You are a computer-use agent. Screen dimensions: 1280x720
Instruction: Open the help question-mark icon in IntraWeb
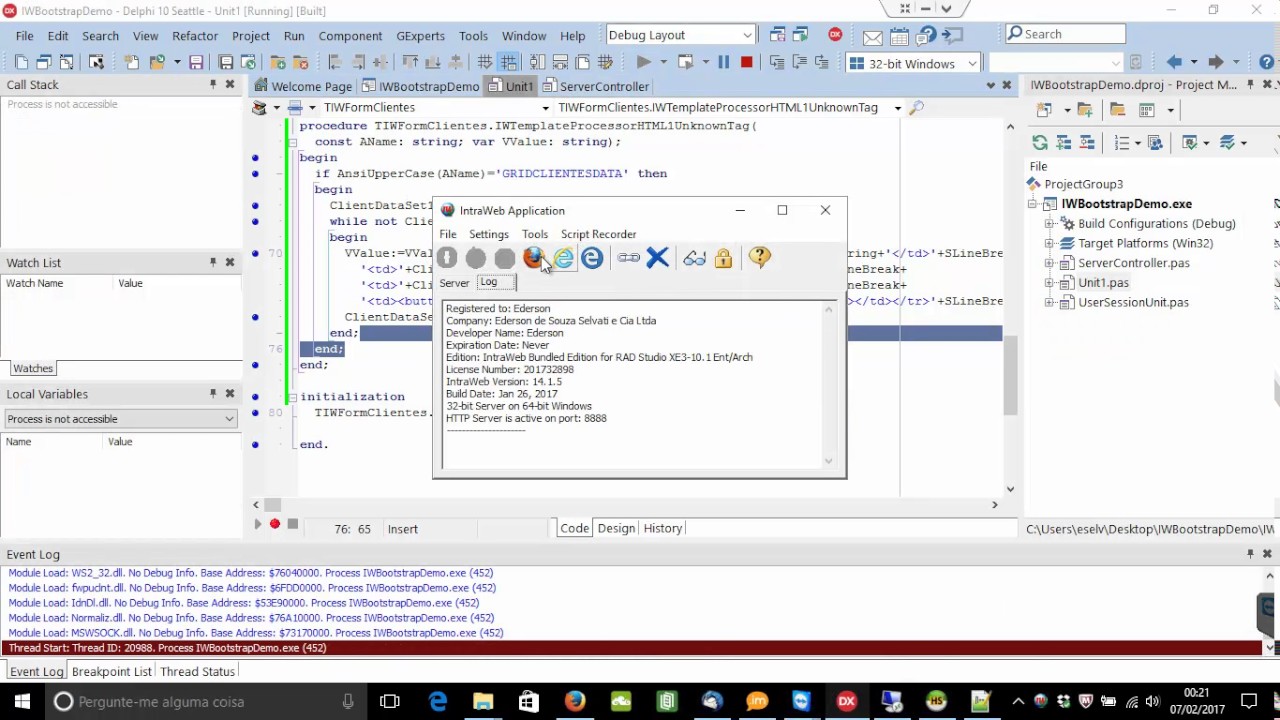coord(759,258)
